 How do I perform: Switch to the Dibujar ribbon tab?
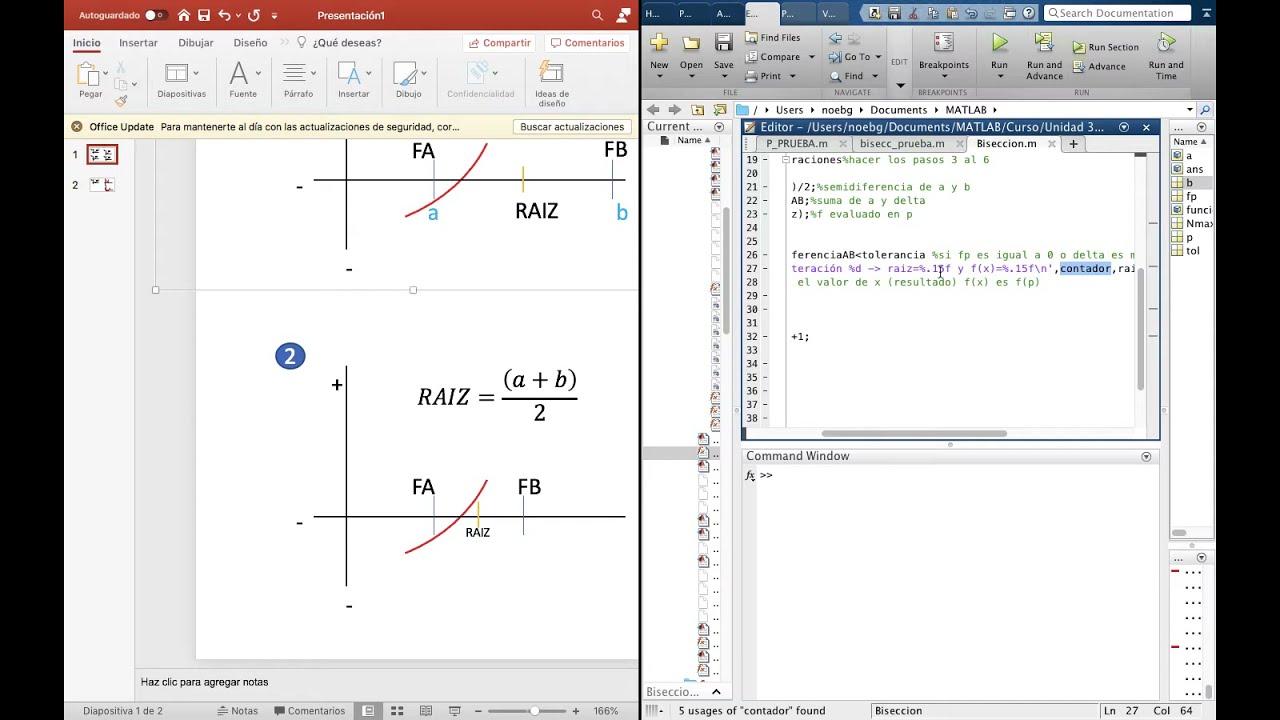click(196, 43)
